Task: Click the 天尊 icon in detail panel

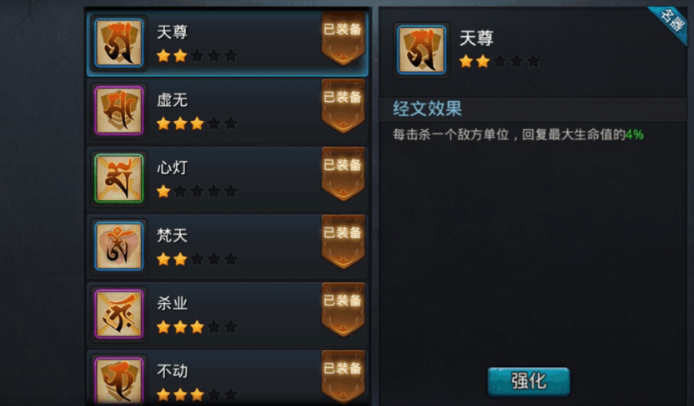Action: [x=421, y=50]
